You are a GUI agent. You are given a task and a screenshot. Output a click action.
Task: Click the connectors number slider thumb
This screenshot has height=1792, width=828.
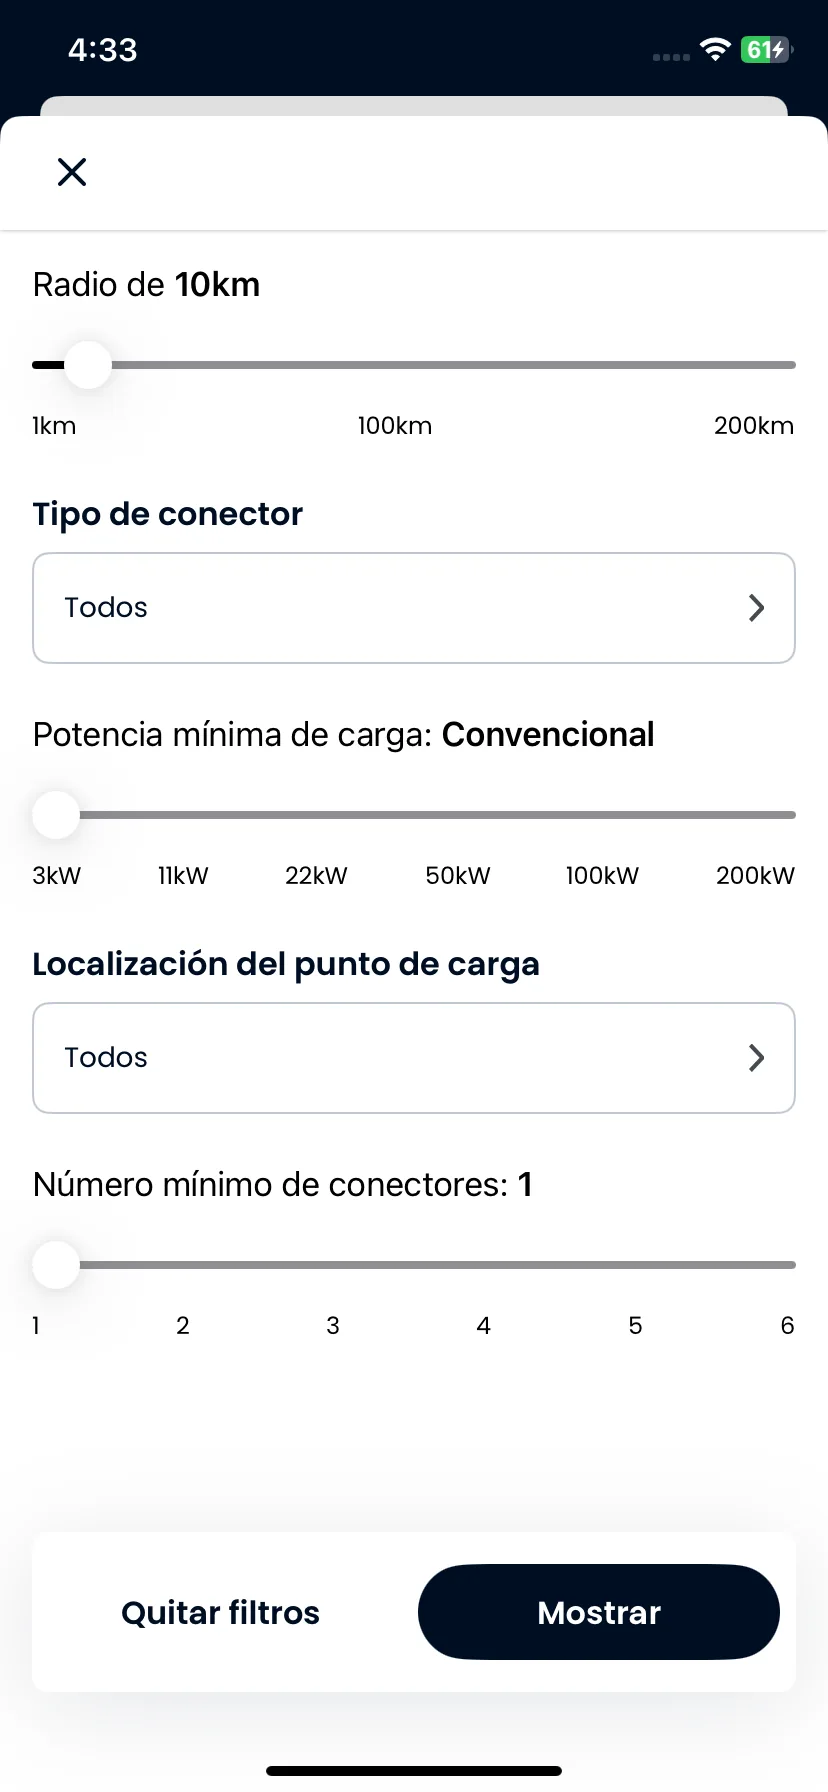[x=56, y=1265]
